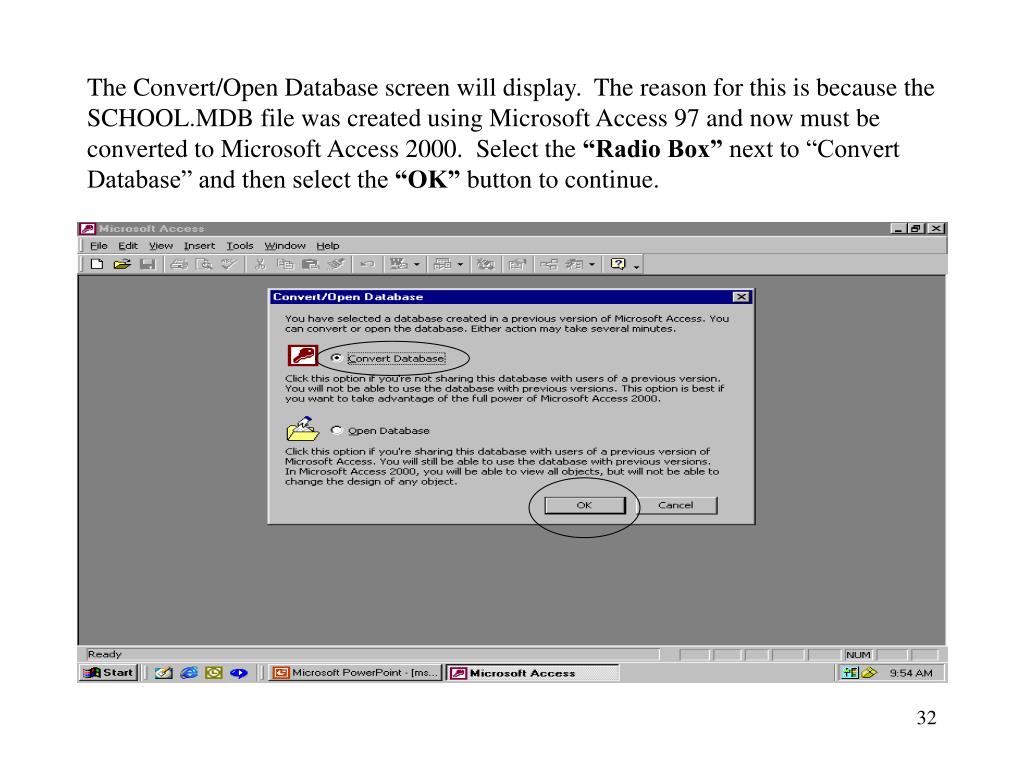Click the Microsoft Access taskbar button
Screen dimensions: 1024x768
tap(532, 673)
